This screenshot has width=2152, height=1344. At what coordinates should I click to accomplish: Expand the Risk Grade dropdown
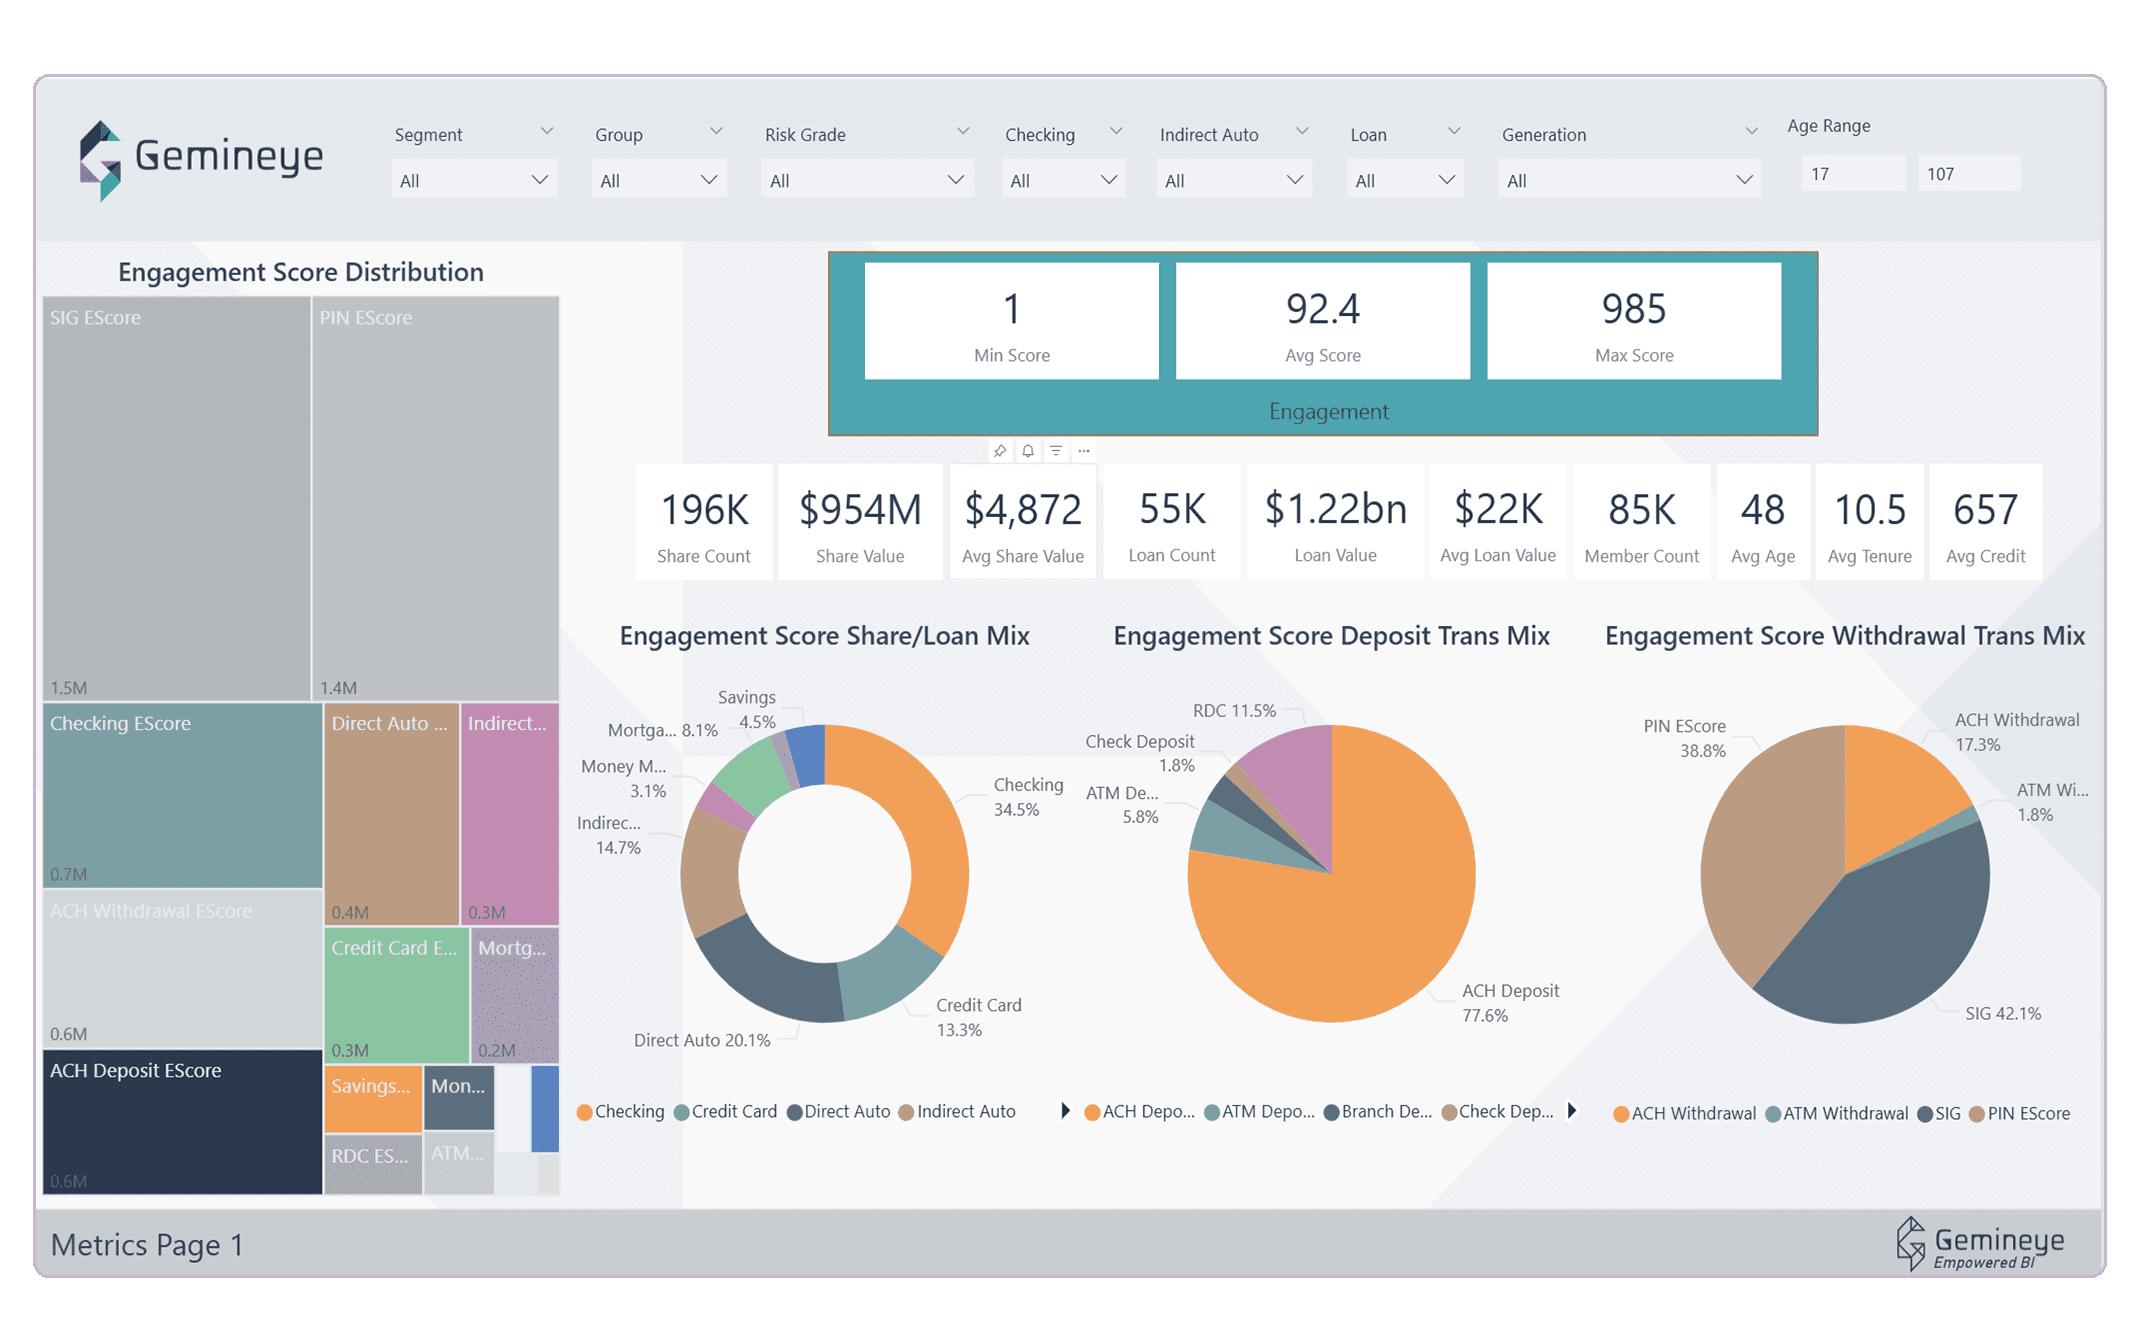(866, 179)
